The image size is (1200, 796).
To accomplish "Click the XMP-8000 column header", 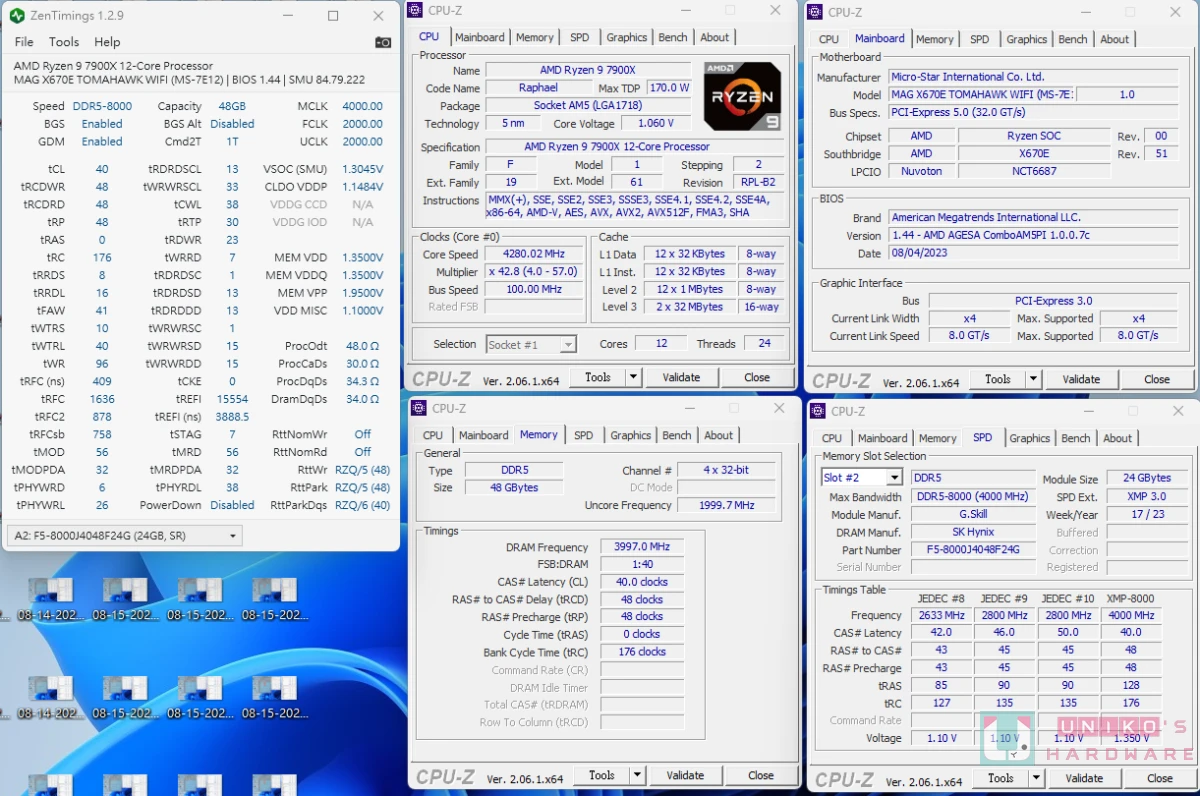I will pos(1130,598).
